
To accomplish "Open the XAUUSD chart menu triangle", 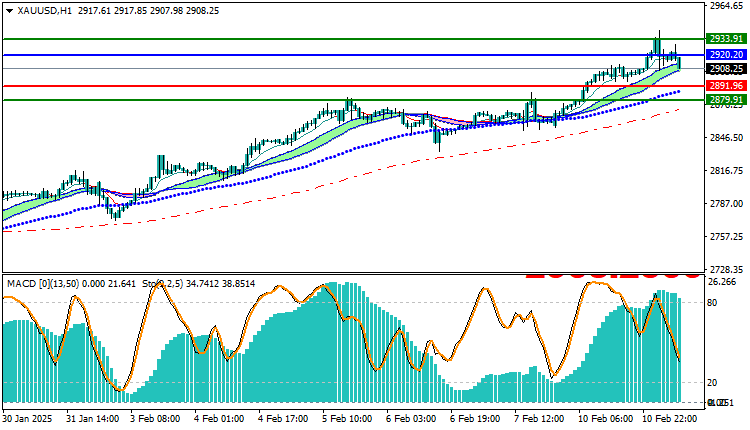I will click(9, 11).
